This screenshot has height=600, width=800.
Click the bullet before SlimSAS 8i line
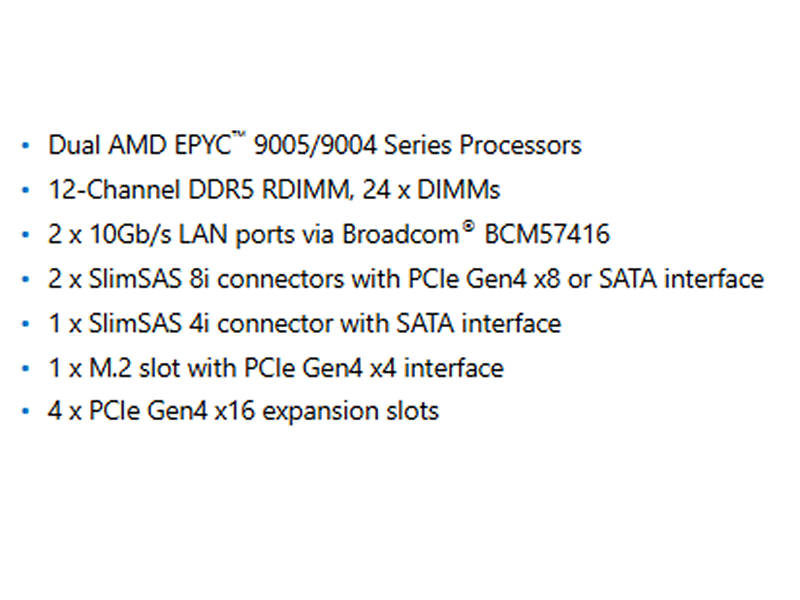point(26,280)
